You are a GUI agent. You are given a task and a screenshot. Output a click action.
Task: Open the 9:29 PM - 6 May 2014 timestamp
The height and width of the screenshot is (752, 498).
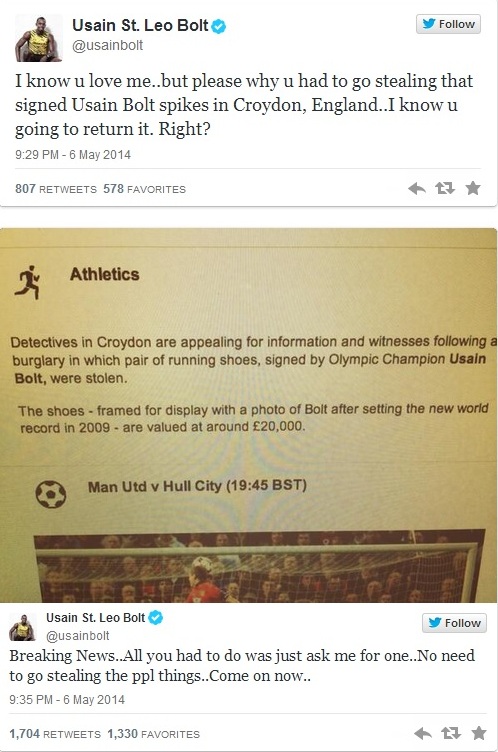pos(73,154)
